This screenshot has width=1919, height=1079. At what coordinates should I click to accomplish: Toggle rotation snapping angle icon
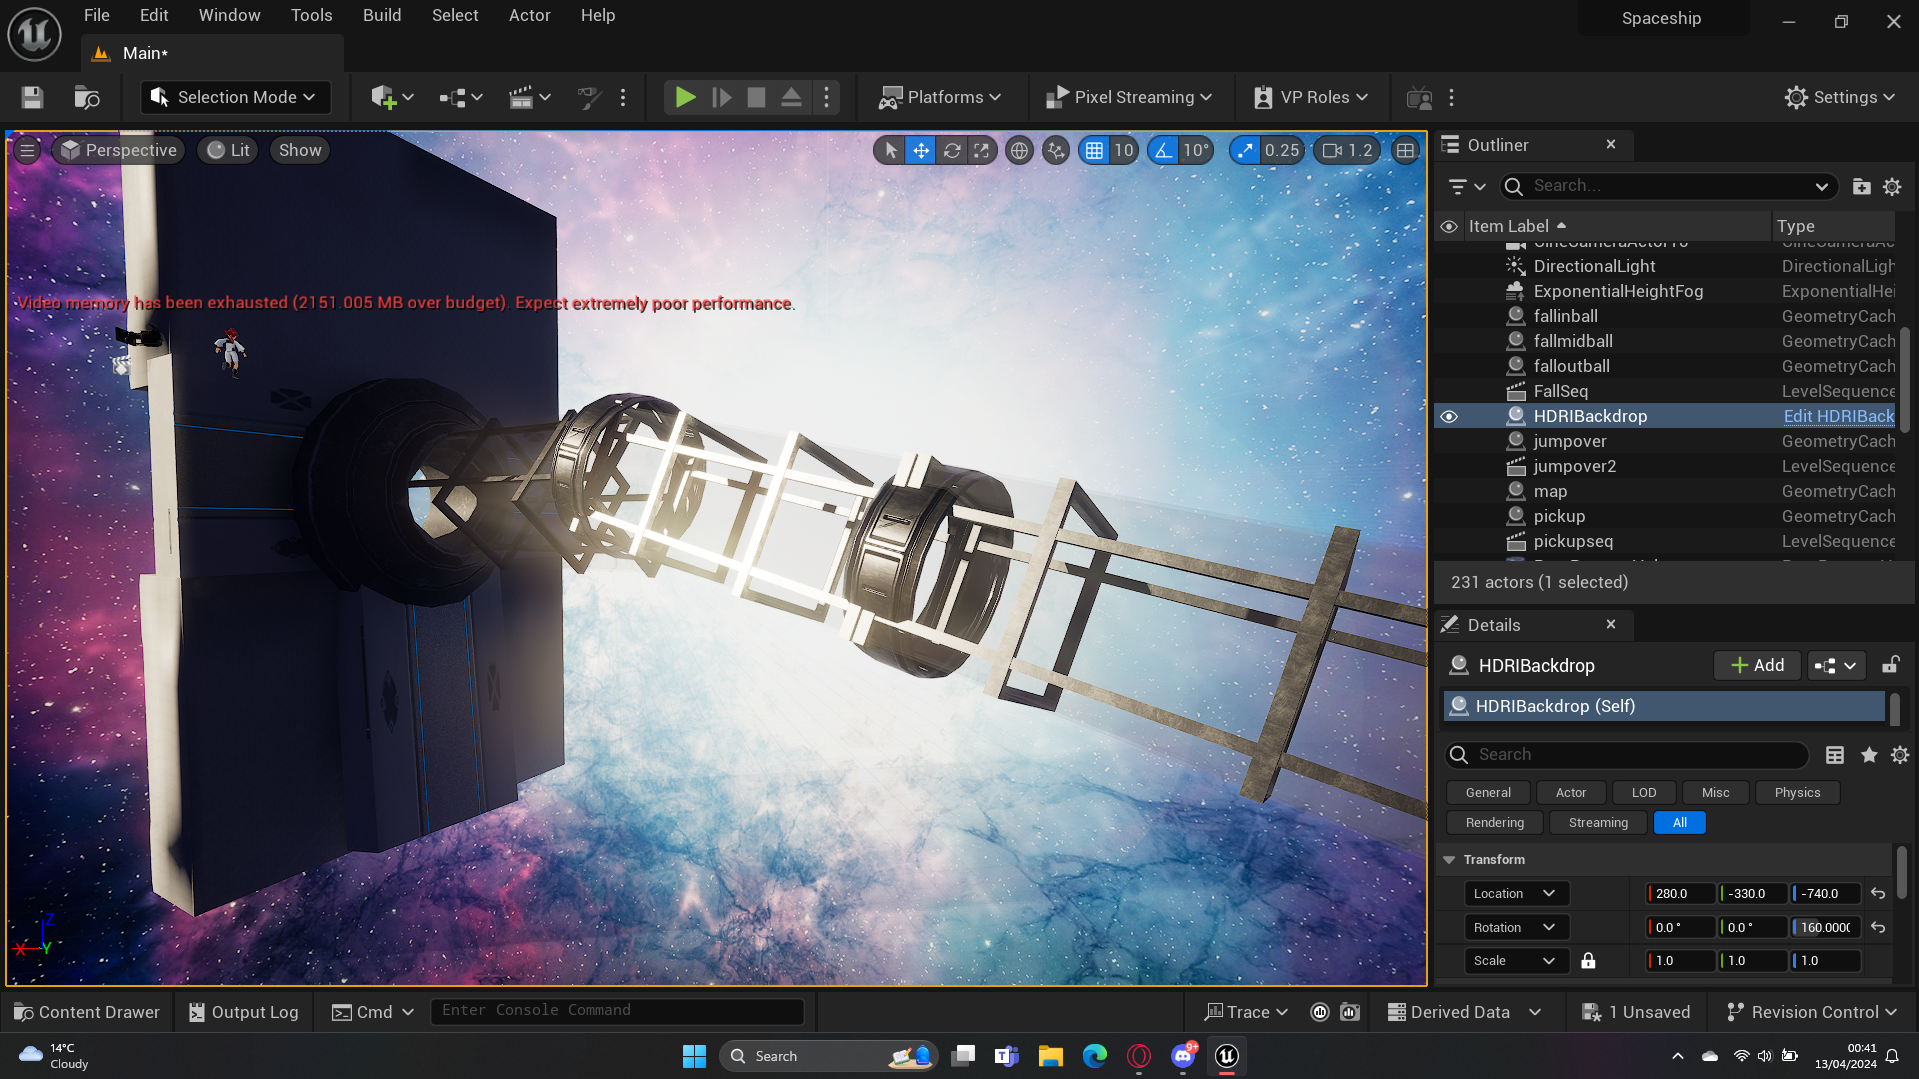pos(1163,150)
